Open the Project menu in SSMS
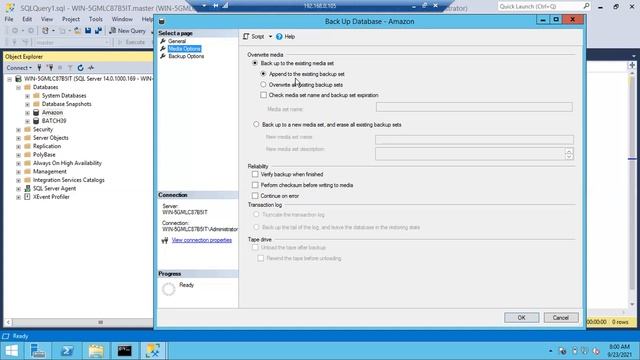The image size is (640, 360). pos(71,19)
